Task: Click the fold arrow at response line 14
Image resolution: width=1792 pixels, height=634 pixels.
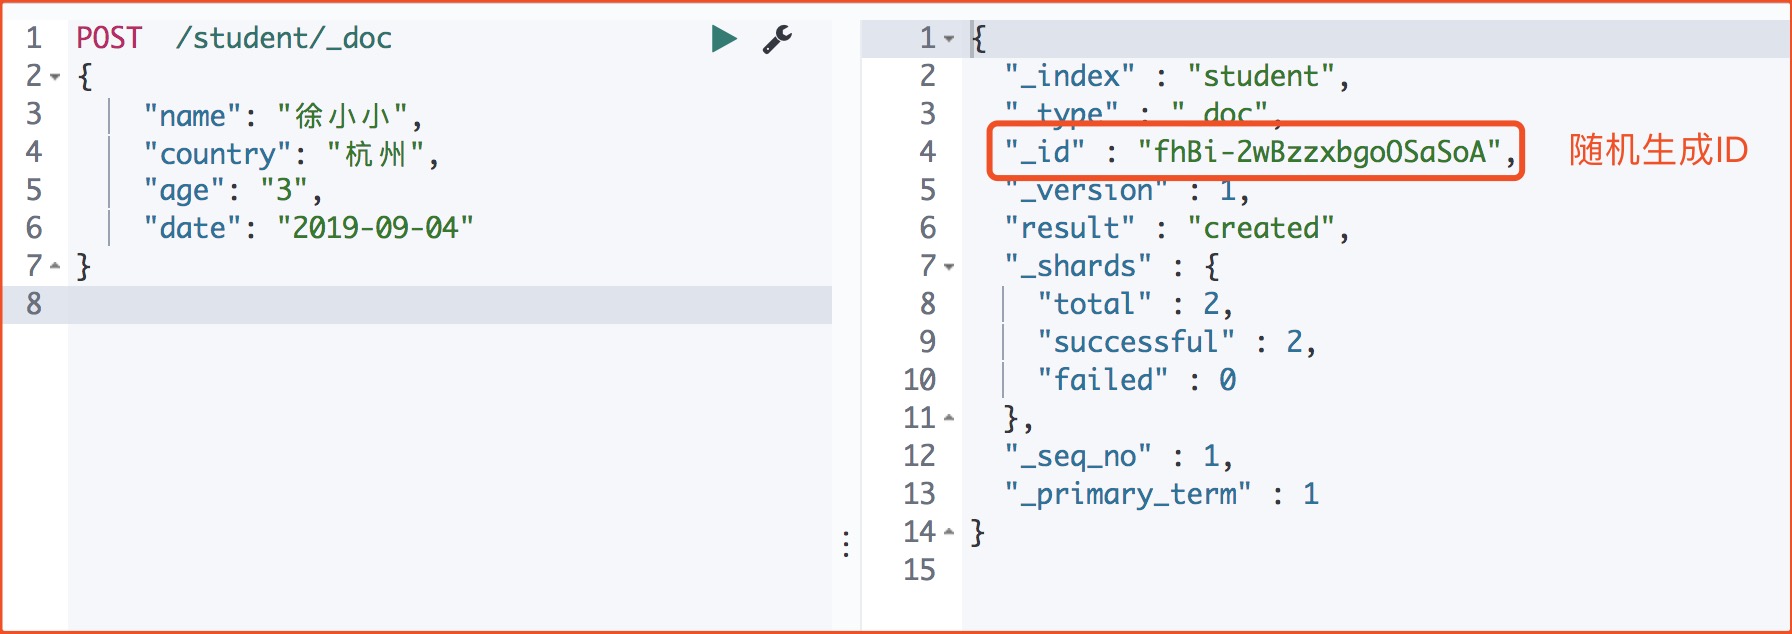Action: click(x=949, y=532)
